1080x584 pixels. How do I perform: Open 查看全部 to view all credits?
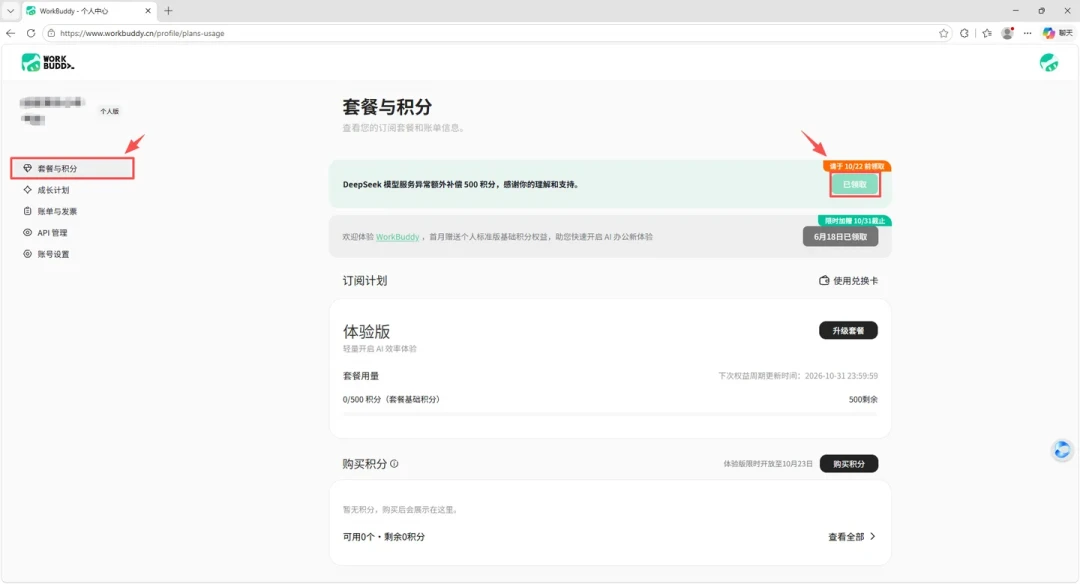tap(852, 537)
